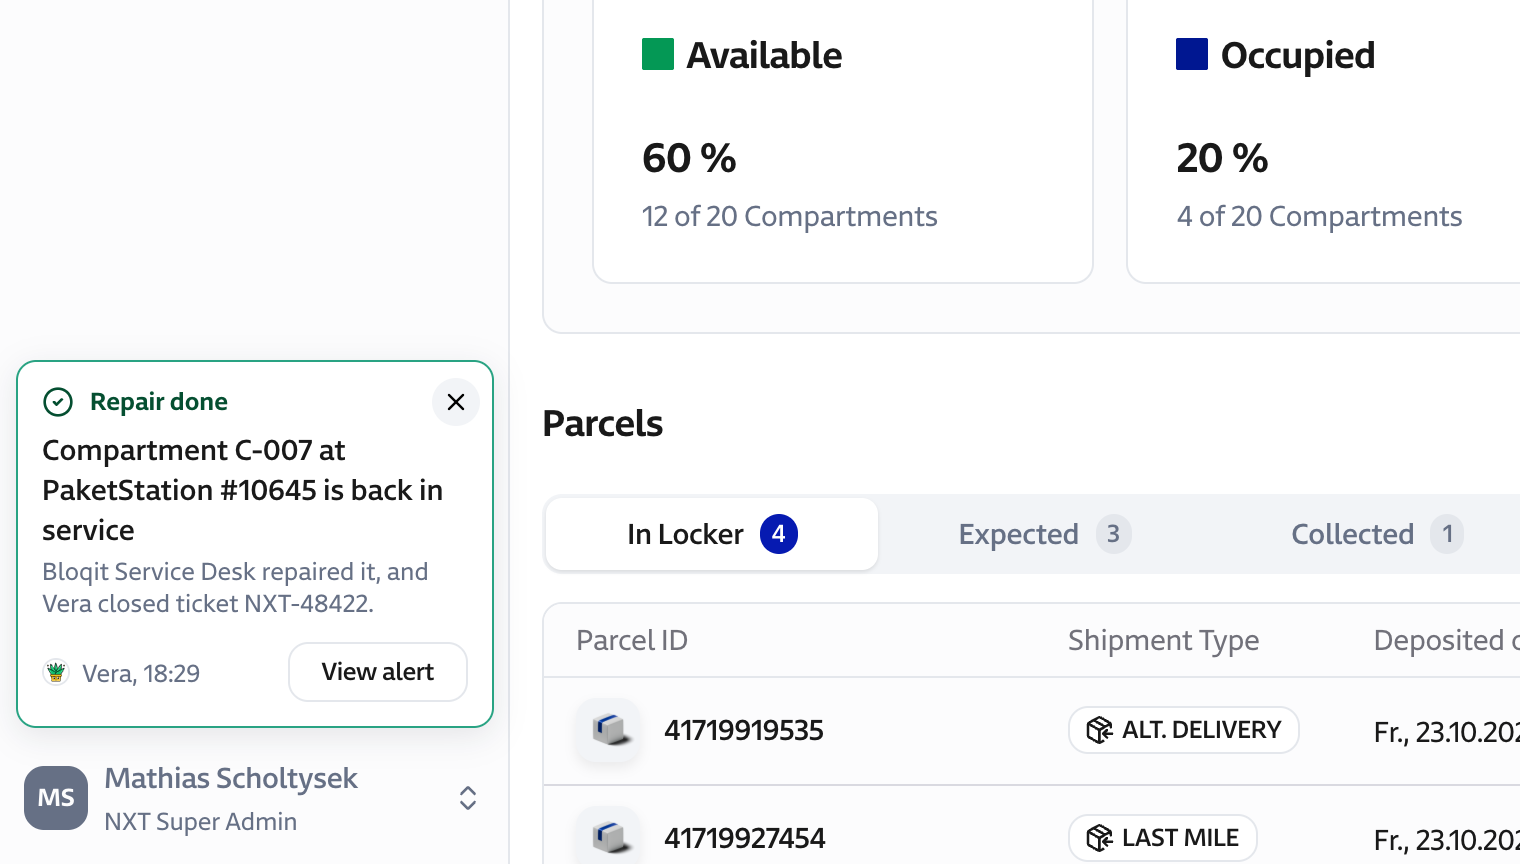Viewport: 1520px width, 864px height.
Task: Switch to the In Locker tab
Action: click(x=712, y=534)
